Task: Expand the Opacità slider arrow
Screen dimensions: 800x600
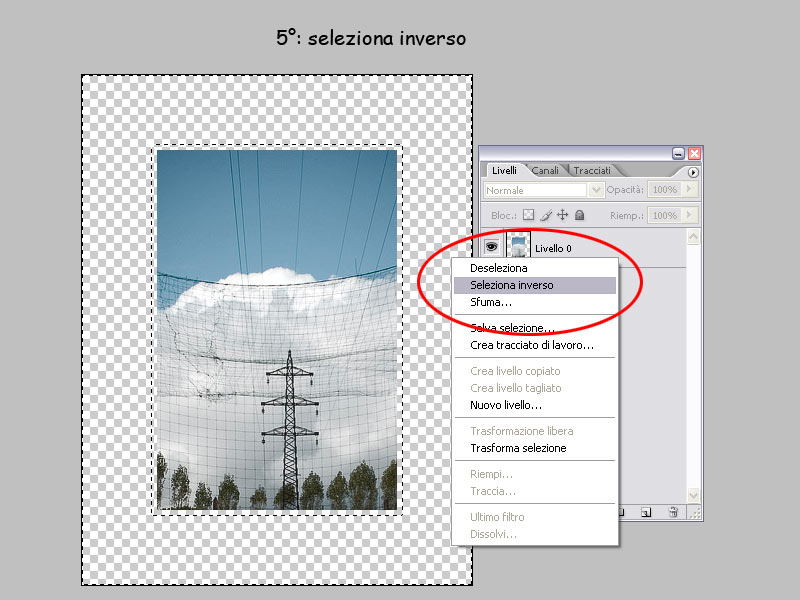Action: click(687, 189)
